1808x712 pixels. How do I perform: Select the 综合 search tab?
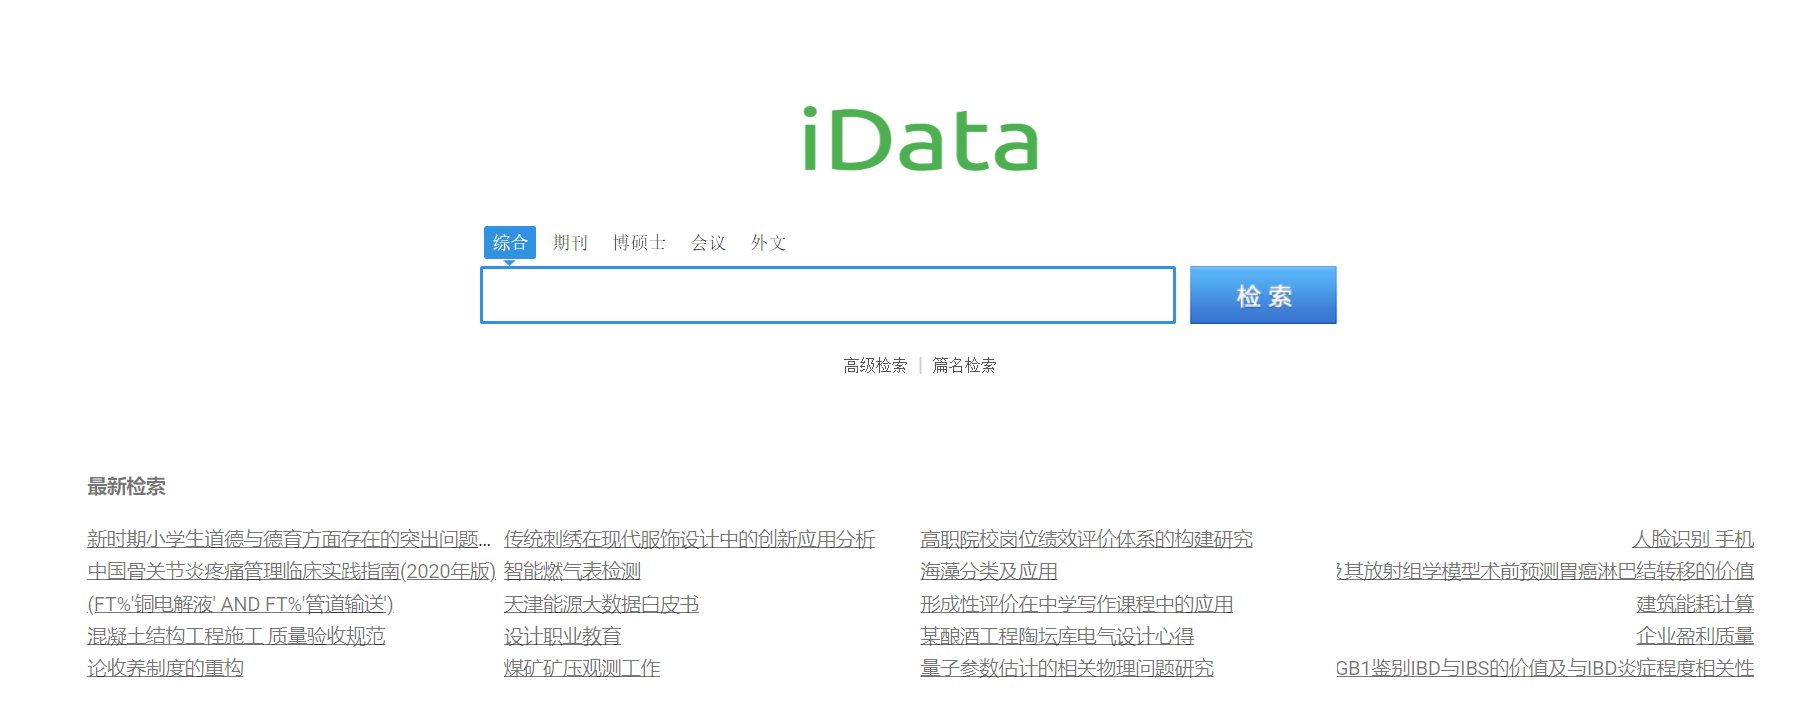click(x=510, y=242)
